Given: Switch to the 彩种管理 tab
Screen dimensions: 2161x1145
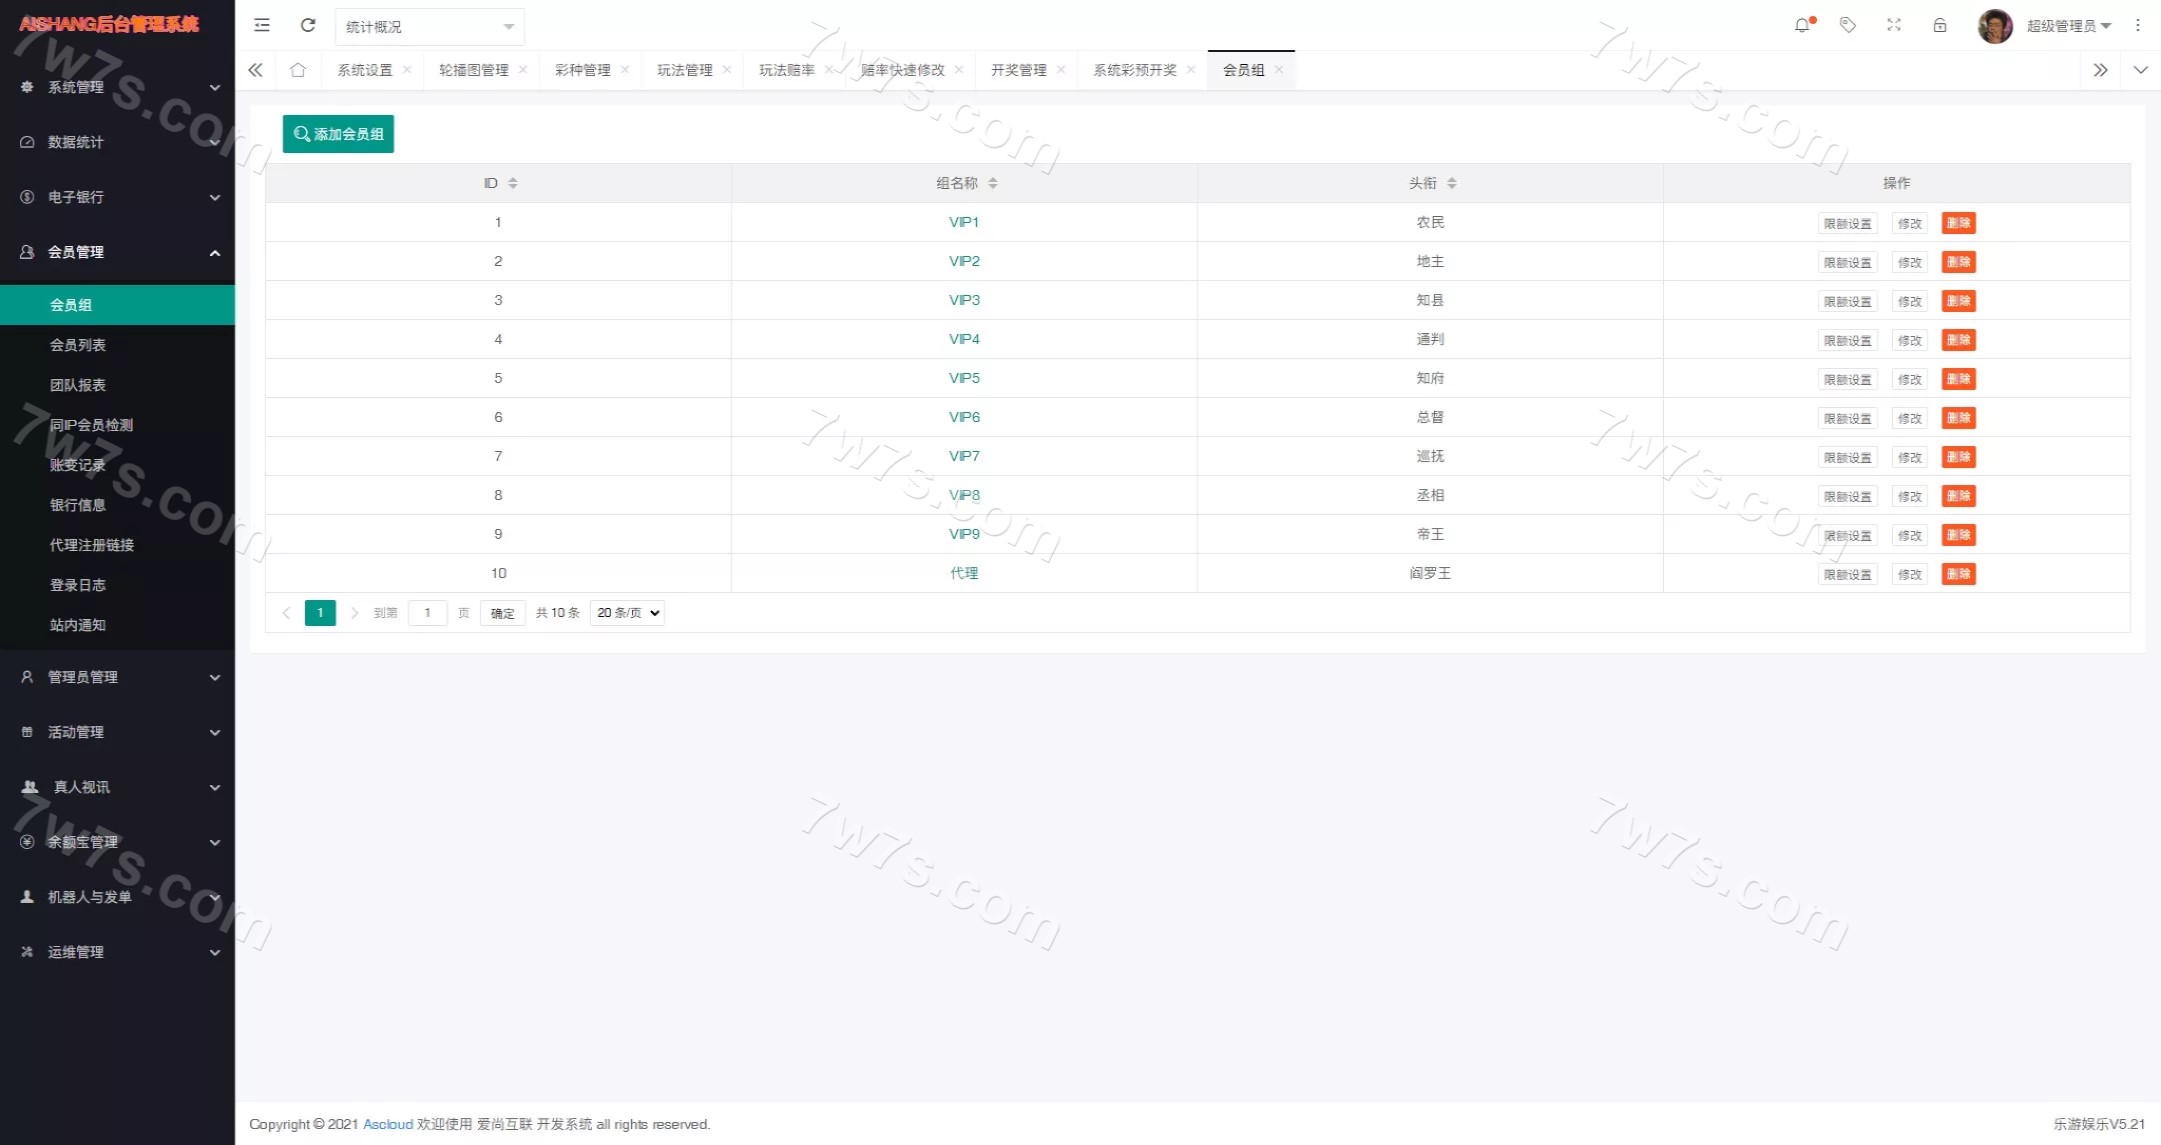Looking at the screenshot, I should pos(582,70).
